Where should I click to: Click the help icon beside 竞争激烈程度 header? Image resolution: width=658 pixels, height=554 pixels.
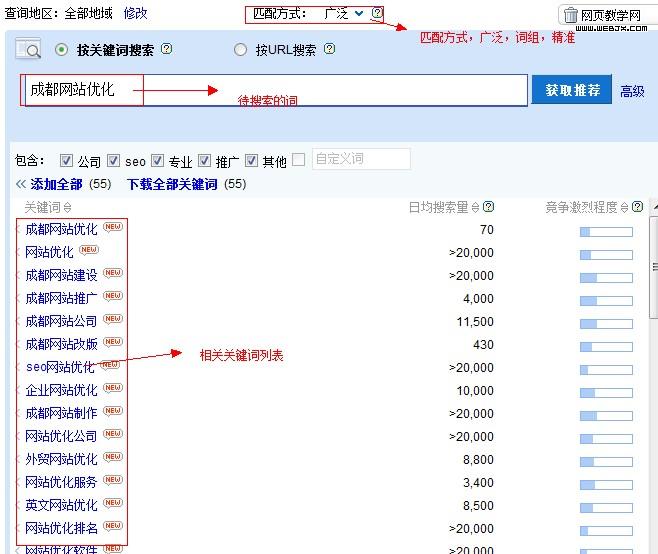637,207
